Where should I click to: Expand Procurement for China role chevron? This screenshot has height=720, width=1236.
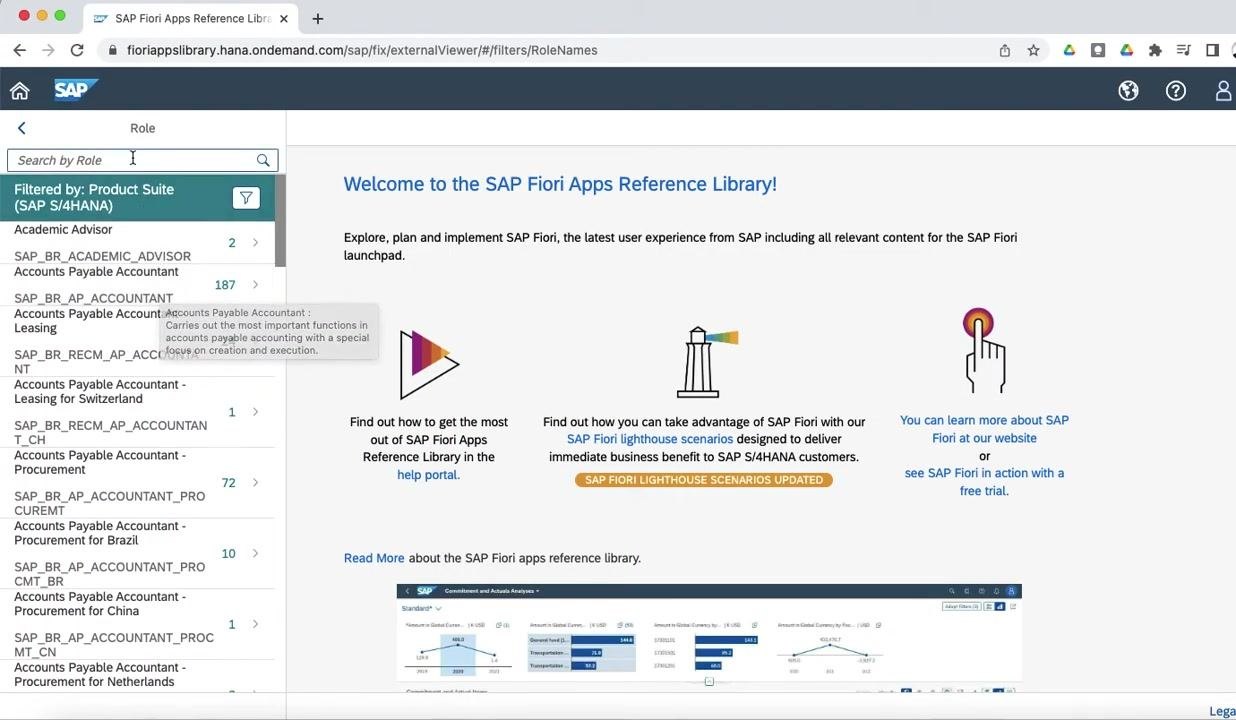click(x=256, y=625)
